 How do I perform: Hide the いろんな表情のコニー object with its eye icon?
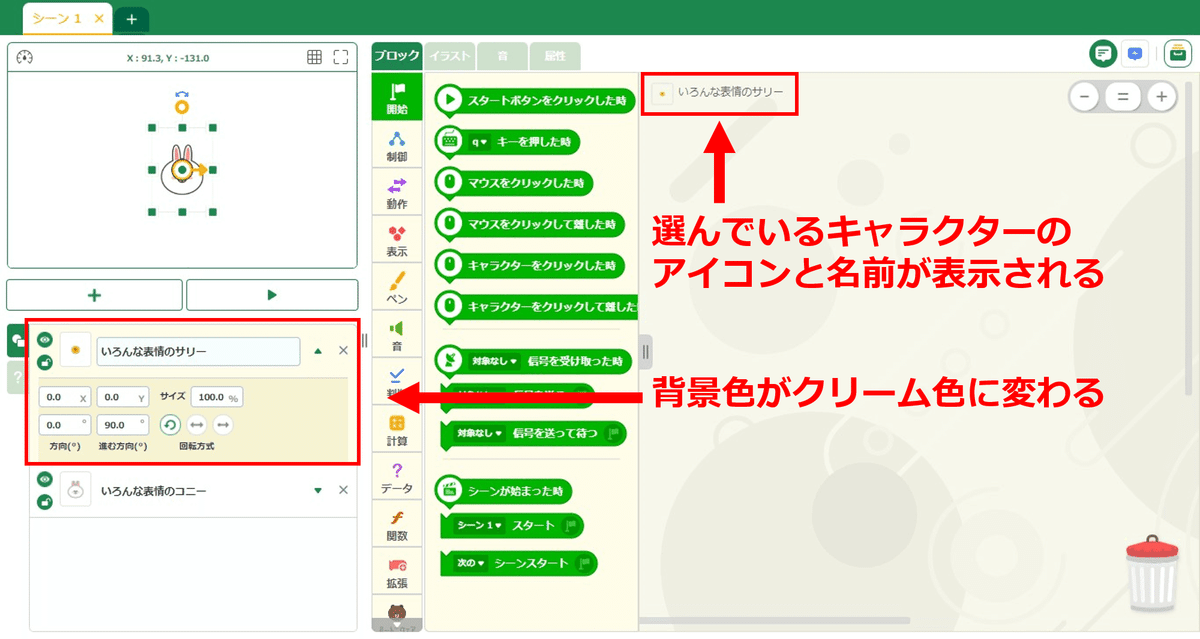pos(45,479)
